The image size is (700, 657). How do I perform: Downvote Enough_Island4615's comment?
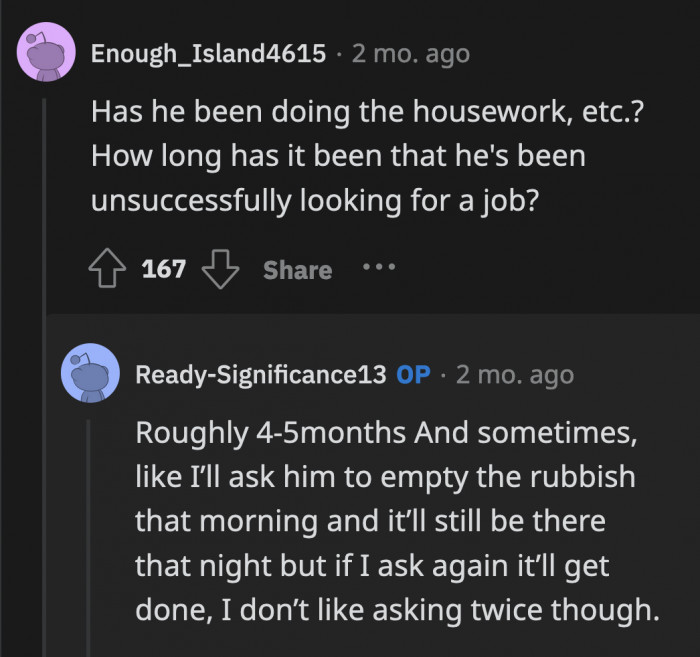(x=221, y=270)
